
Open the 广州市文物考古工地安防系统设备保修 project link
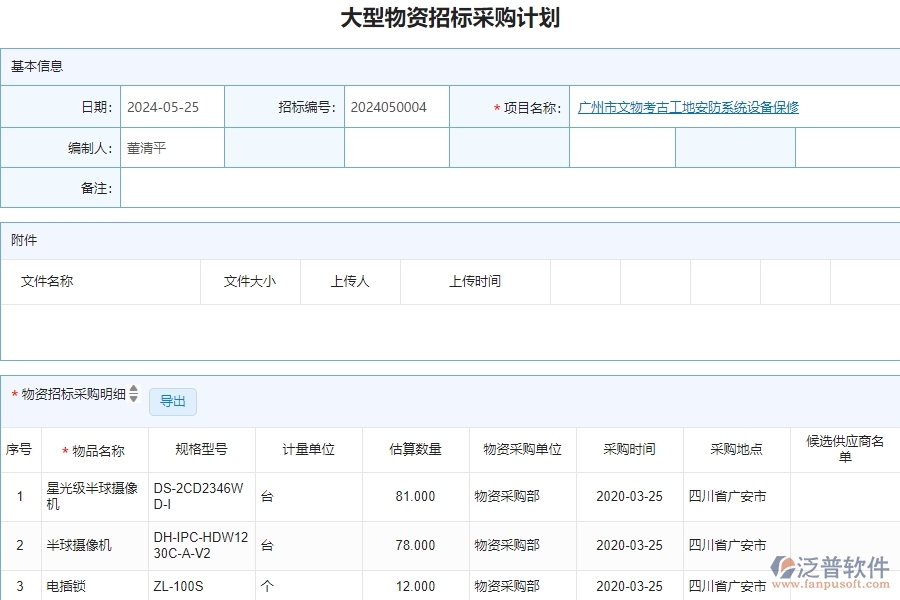tap(687, 108)
